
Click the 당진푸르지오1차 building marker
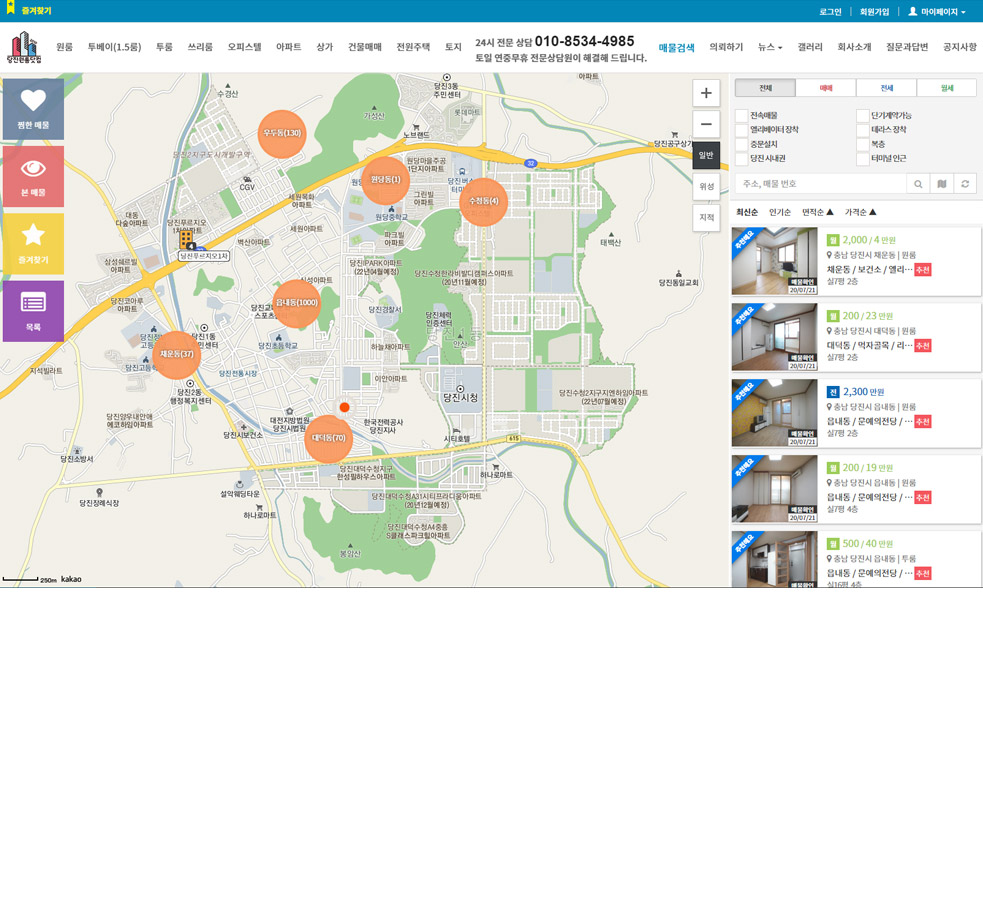coord(187,239)
